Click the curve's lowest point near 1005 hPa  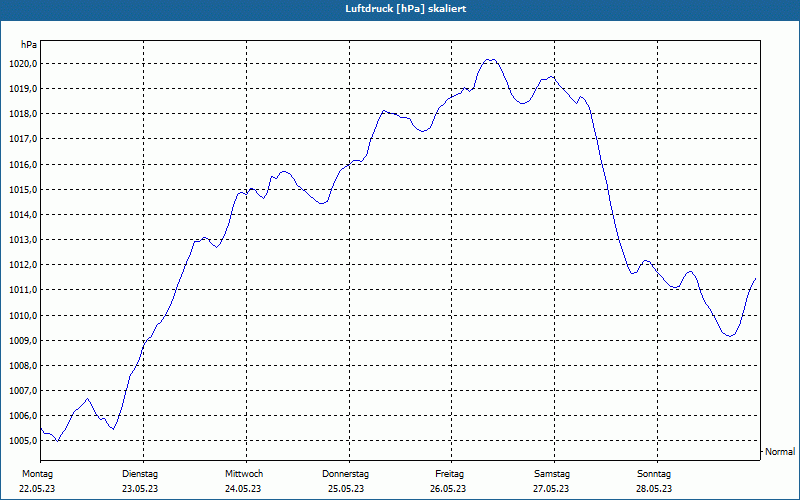click(58, 440)
